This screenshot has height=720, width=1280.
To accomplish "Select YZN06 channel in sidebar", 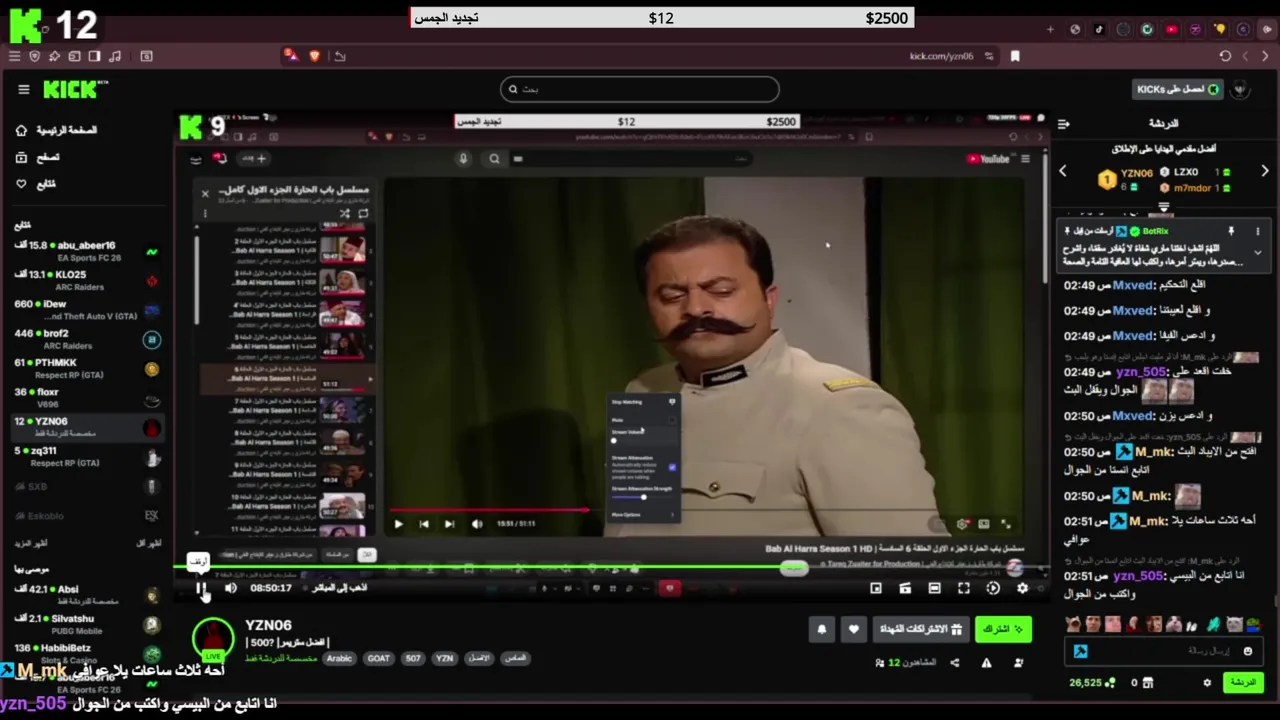I will [x=87, y=427].
